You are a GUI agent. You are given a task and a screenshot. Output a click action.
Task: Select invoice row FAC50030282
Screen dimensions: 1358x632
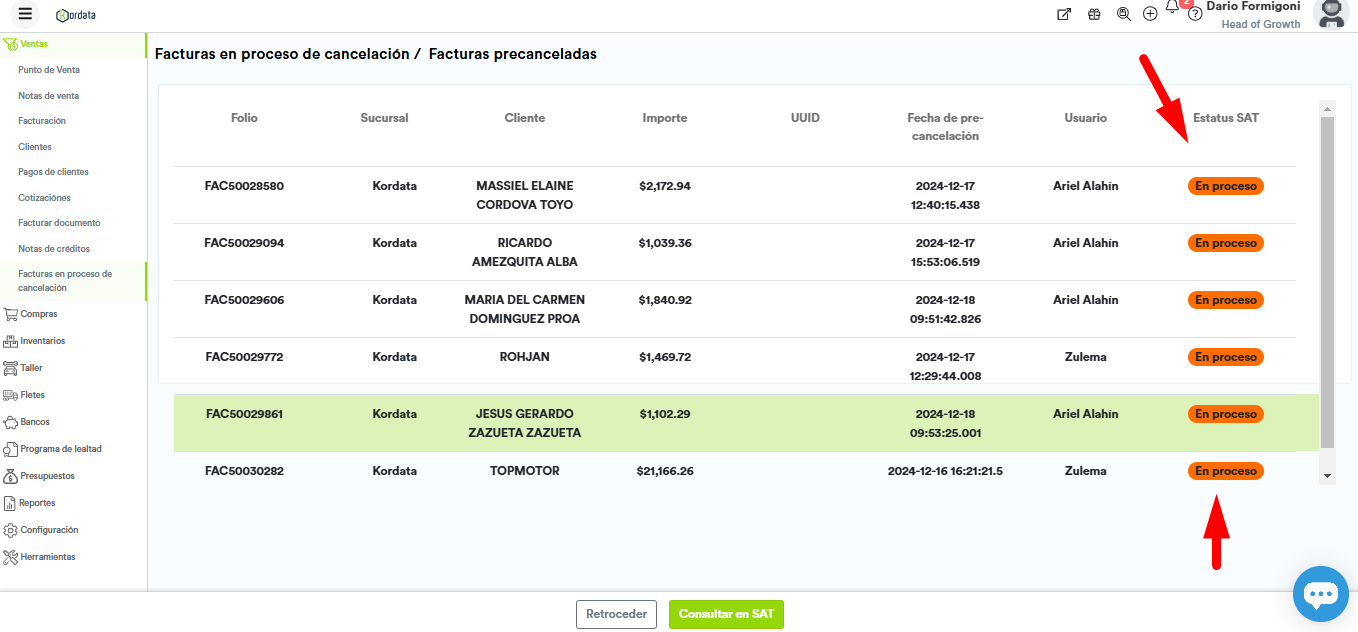244,471
